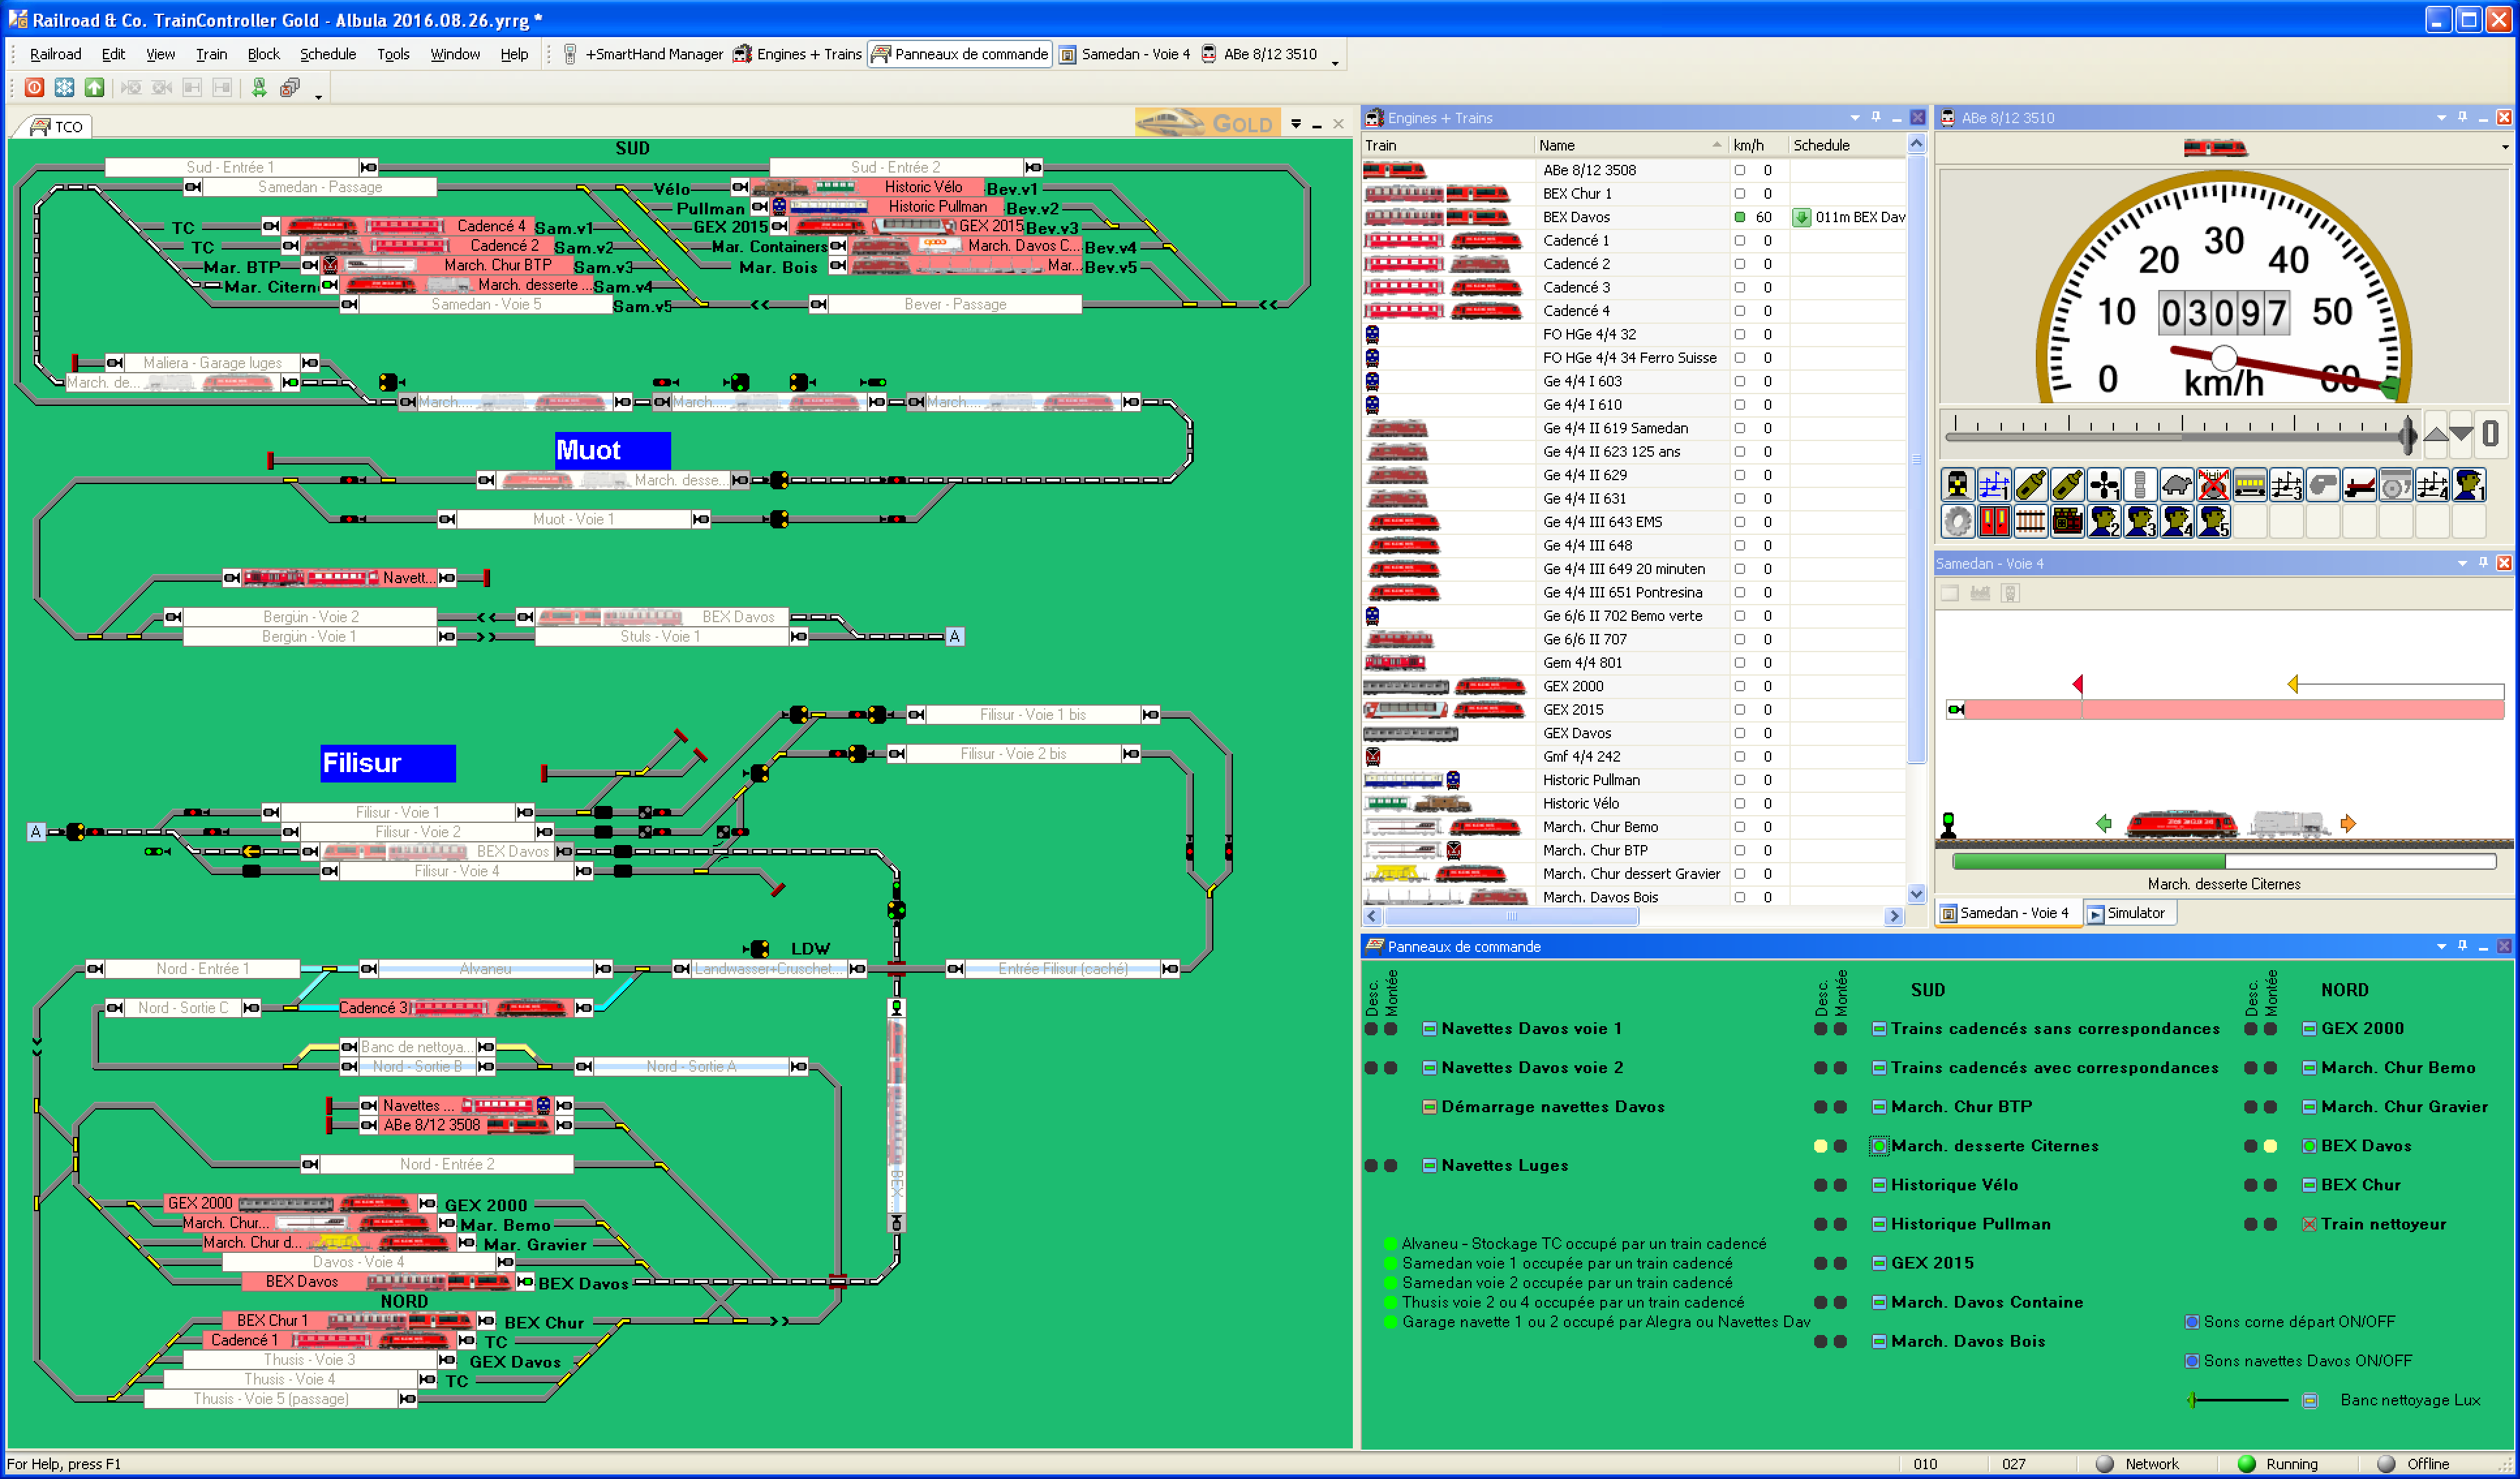Toggle the fan 1 function icon
Image resolution: width=2520 pixels, height=1479 pixels.
tap(2104, 485)
